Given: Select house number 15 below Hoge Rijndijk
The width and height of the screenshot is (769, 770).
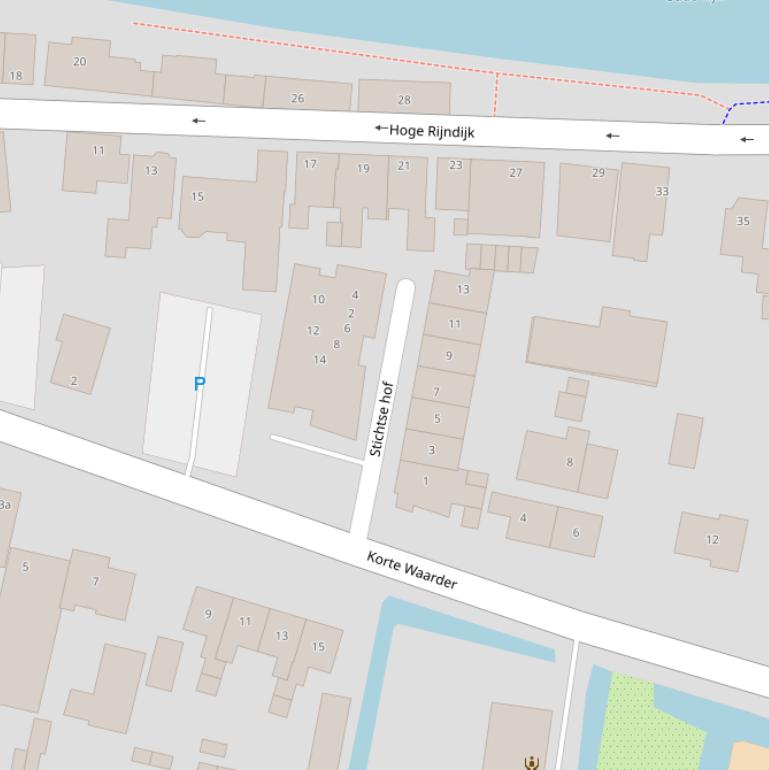Looking at the screenshot, I should tap(197, 197).
